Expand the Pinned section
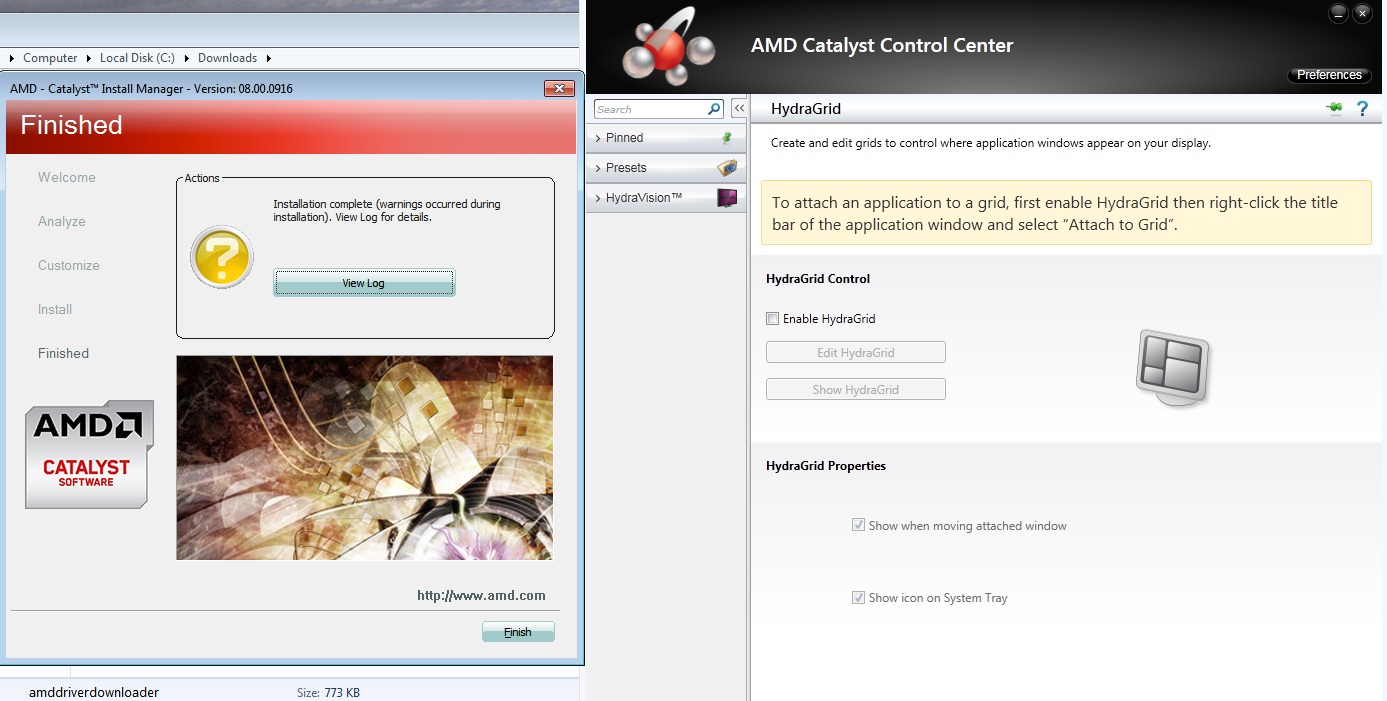 [665, 138]
